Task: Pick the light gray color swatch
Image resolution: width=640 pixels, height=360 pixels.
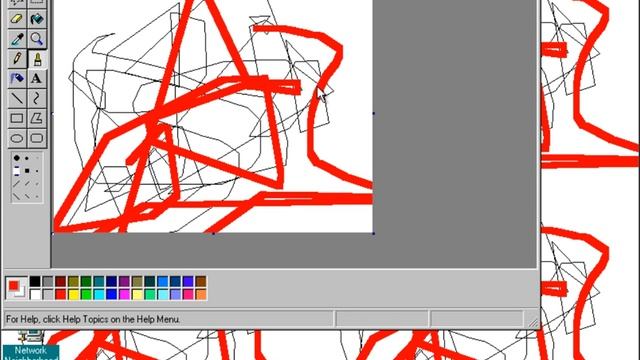Action: coord(48,294)
